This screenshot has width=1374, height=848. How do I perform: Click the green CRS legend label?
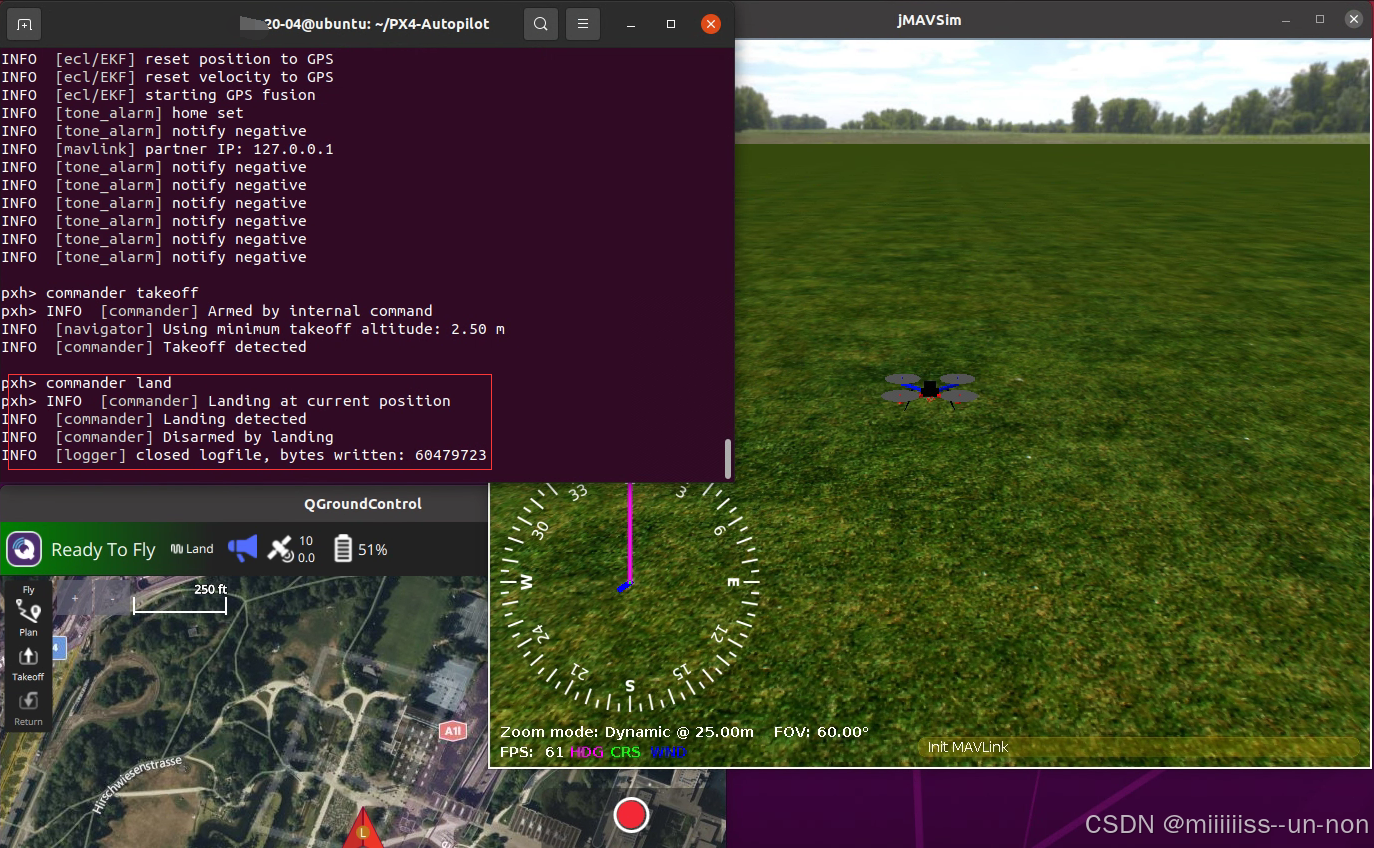click(626, 752)
